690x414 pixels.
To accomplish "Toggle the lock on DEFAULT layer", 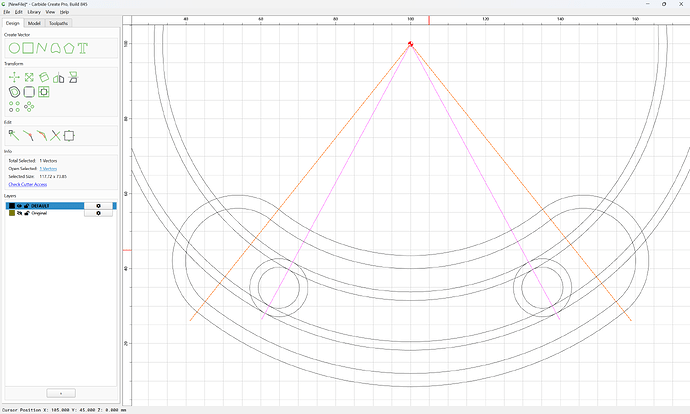I will click(x=26, y=206).
